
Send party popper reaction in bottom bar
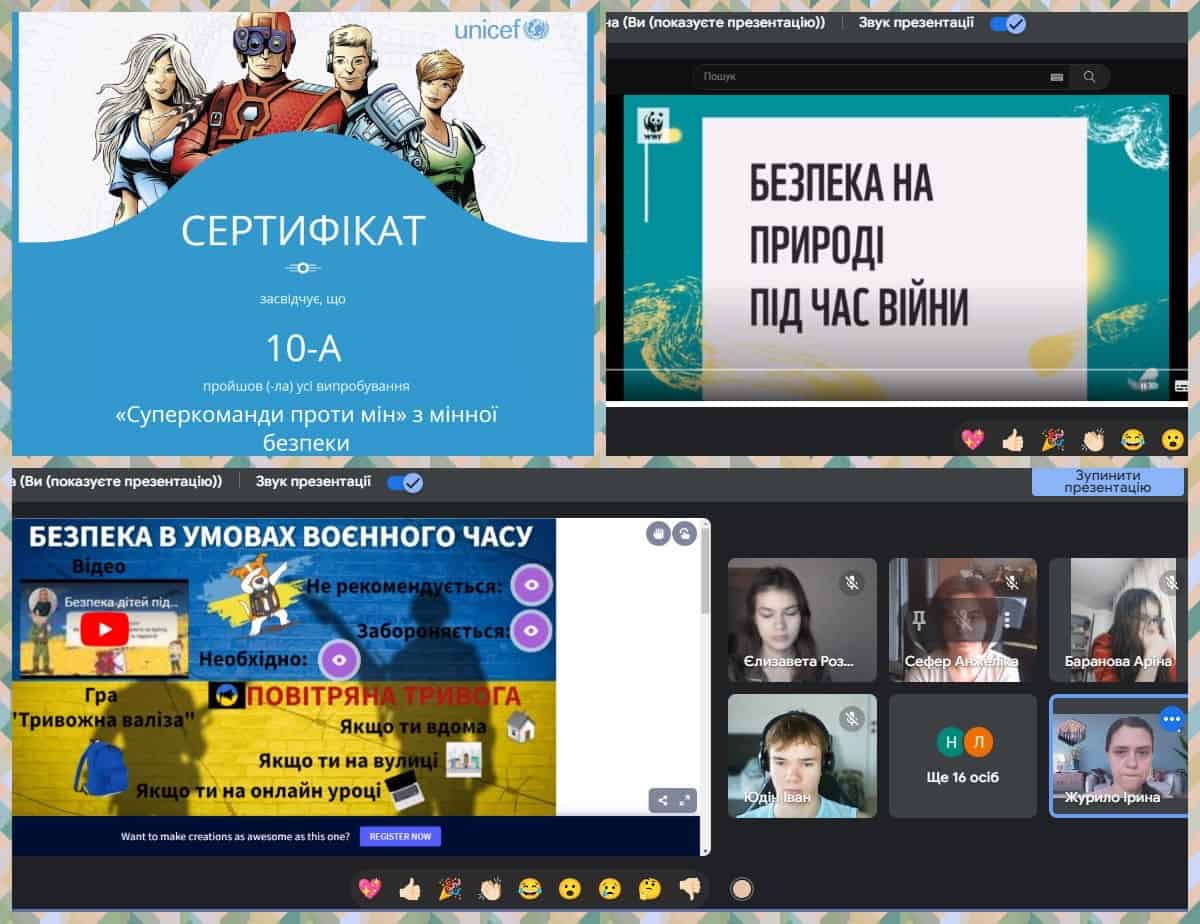[x=450, y=888]
